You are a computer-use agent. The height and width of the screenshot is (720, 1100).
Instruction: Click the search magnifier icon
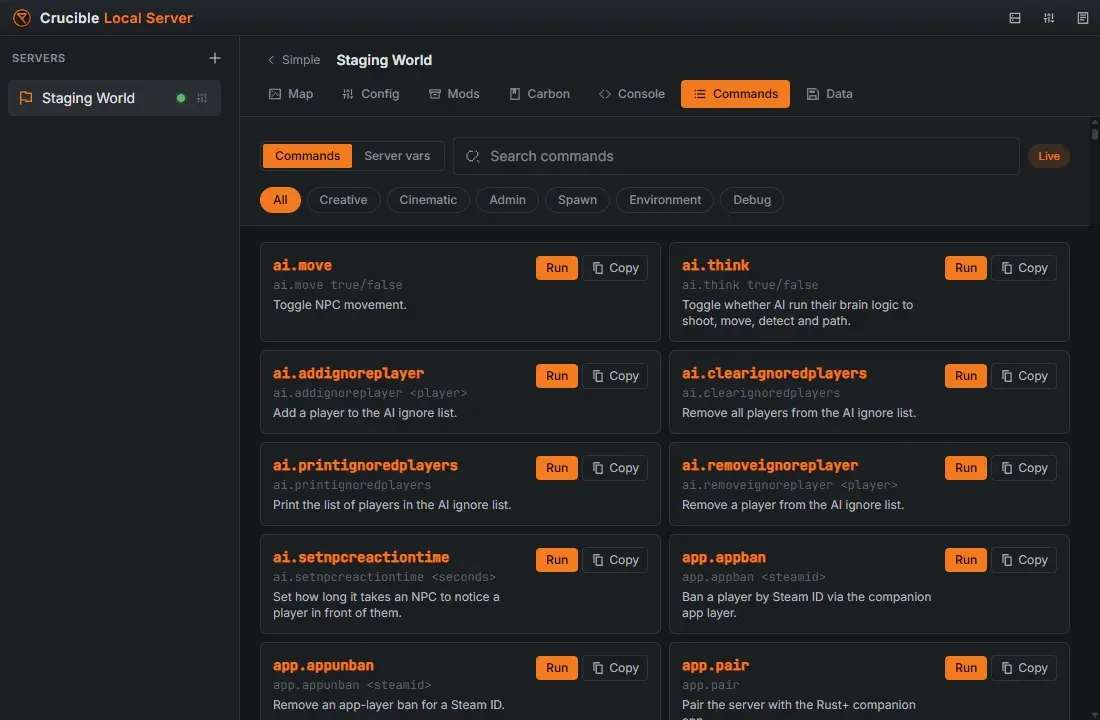pyautogui.click(x=473, y=156)
